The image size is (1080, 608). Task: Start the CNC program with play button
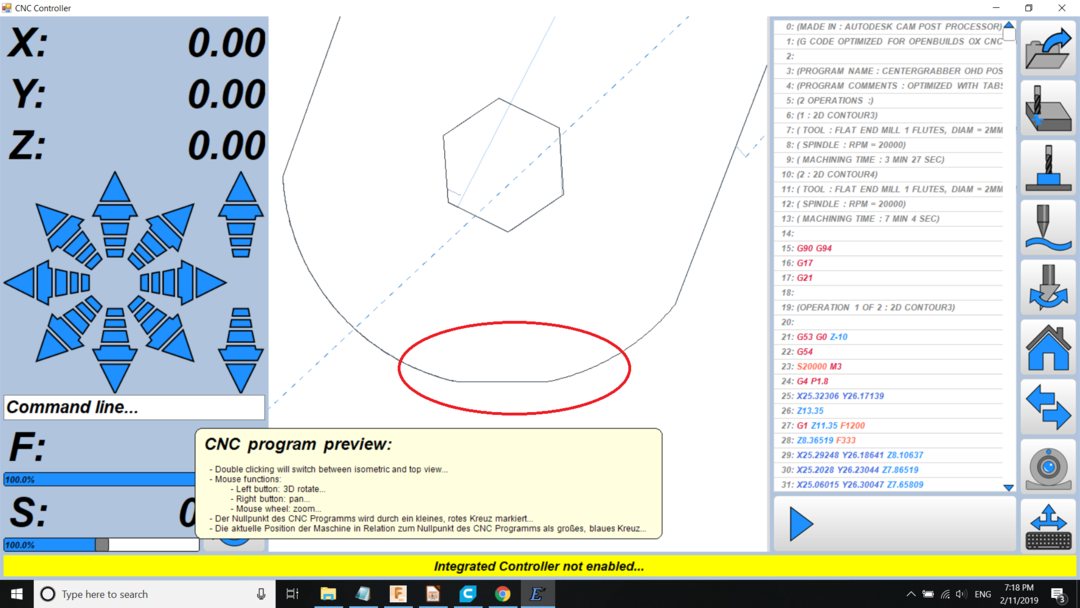tap(801, 524)
